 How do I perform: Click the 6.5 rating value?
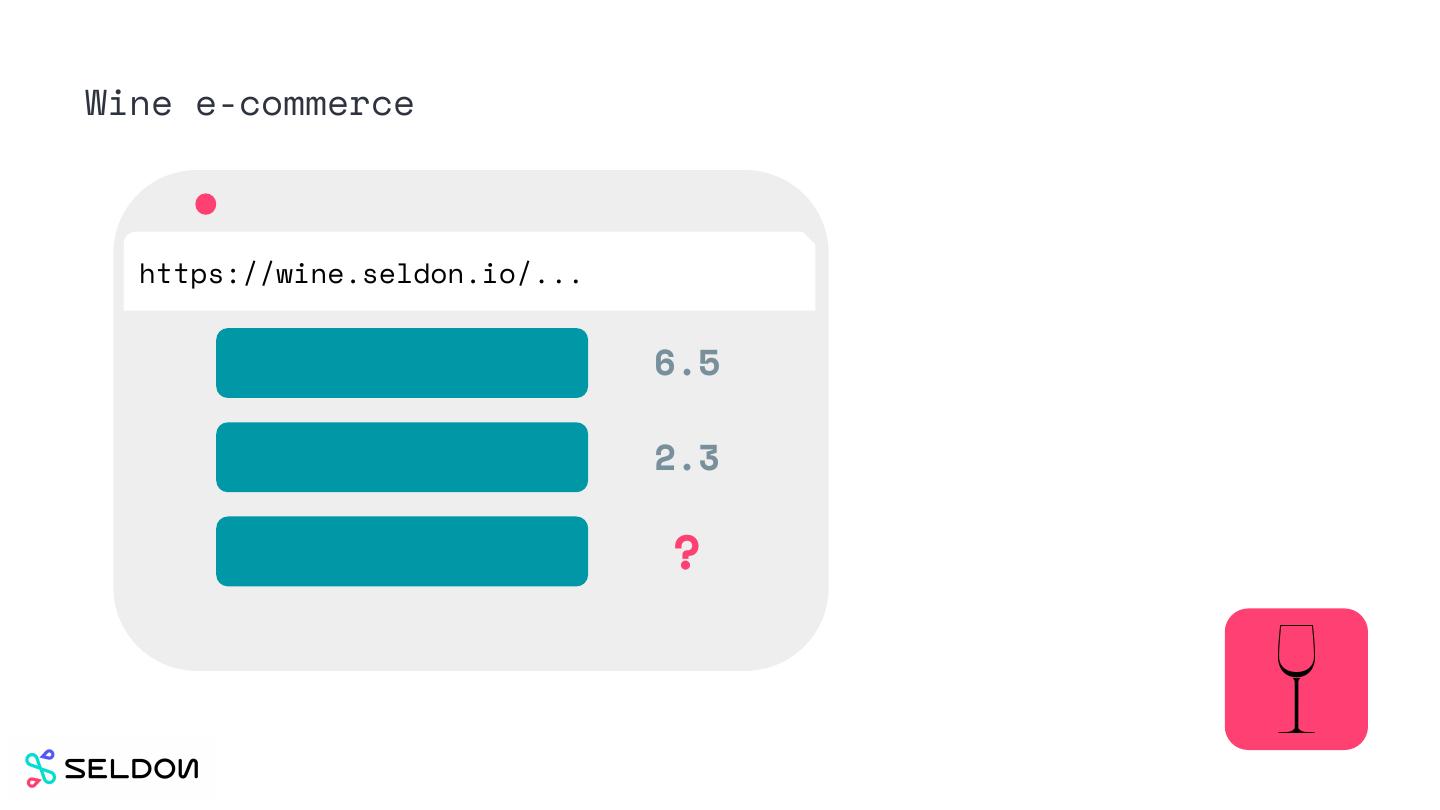686,363
